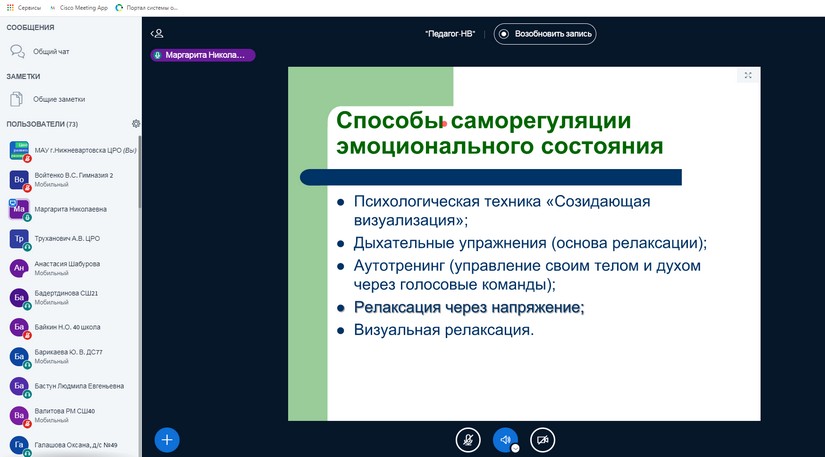Open the Портал системы bookmark
Screen dimensions: 825x457
(147, 8)
